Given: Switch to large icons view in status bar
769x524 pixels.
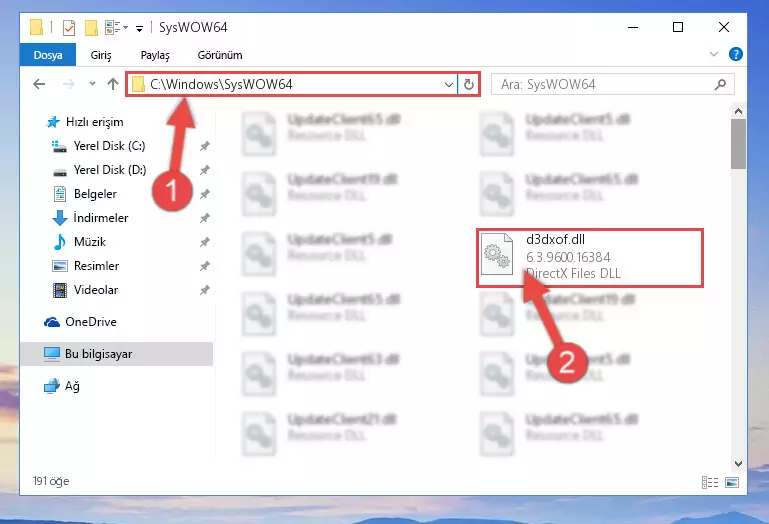Looking at the screenshot, I should [x=732, y=483].
